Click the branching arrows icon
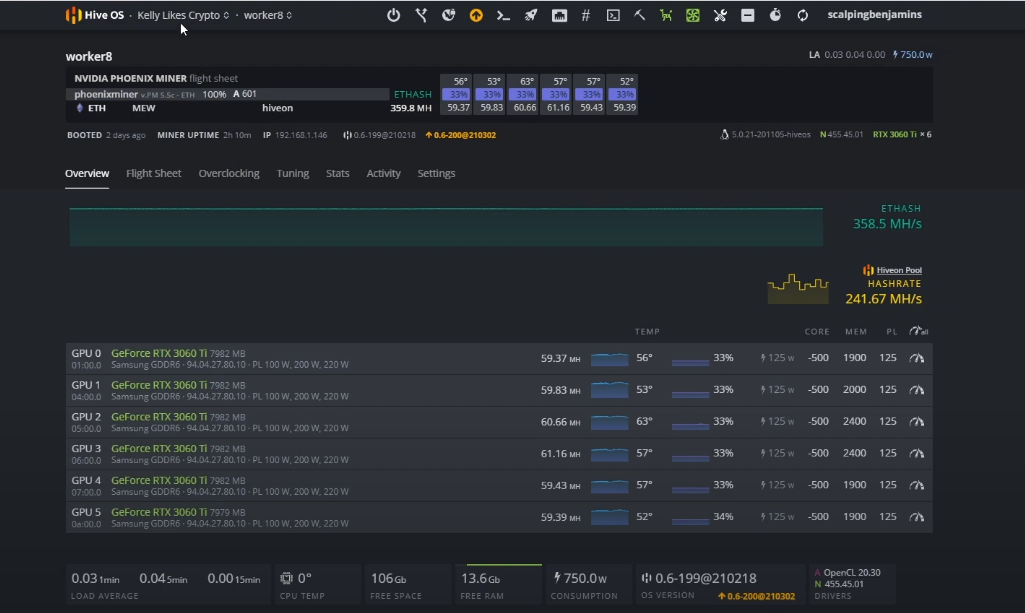Viewport: 1025px width, 613px height. click(422, 15)
